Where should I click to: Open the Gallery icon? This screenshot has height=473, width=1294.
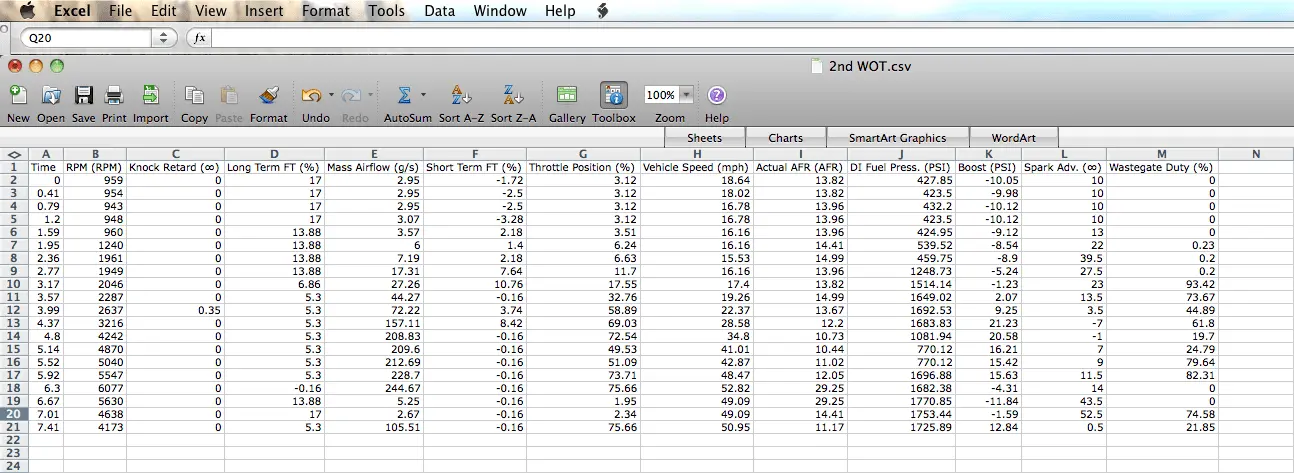pyautogui.click(x=567, y=96)
